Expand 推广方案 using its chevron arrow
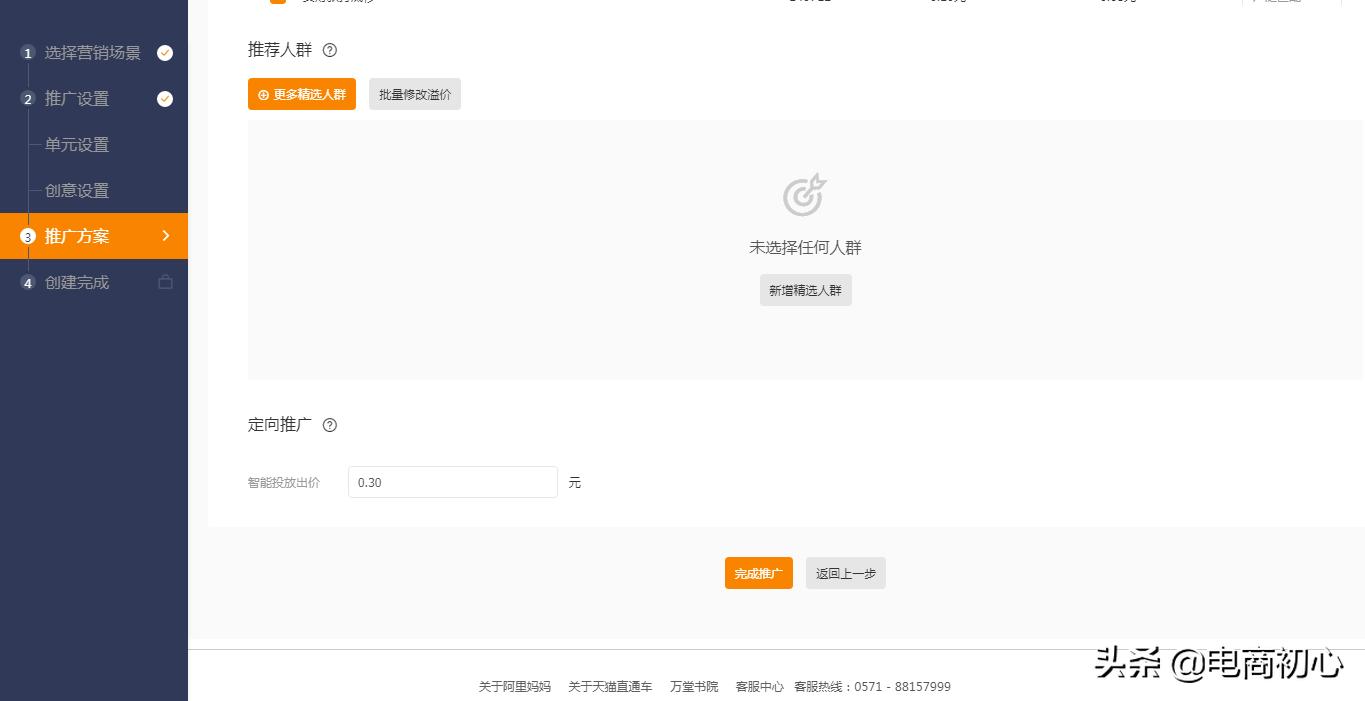Viewport: 1365px width, 701px height. (167, 236)
